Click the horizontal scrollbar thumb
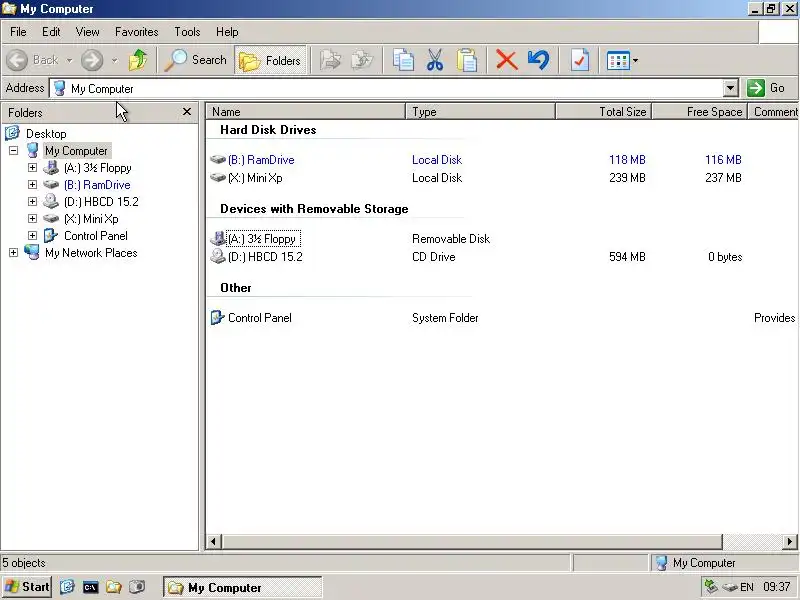Image resolution: width=800 pixels, height=600 pixels. pos(472,541)
